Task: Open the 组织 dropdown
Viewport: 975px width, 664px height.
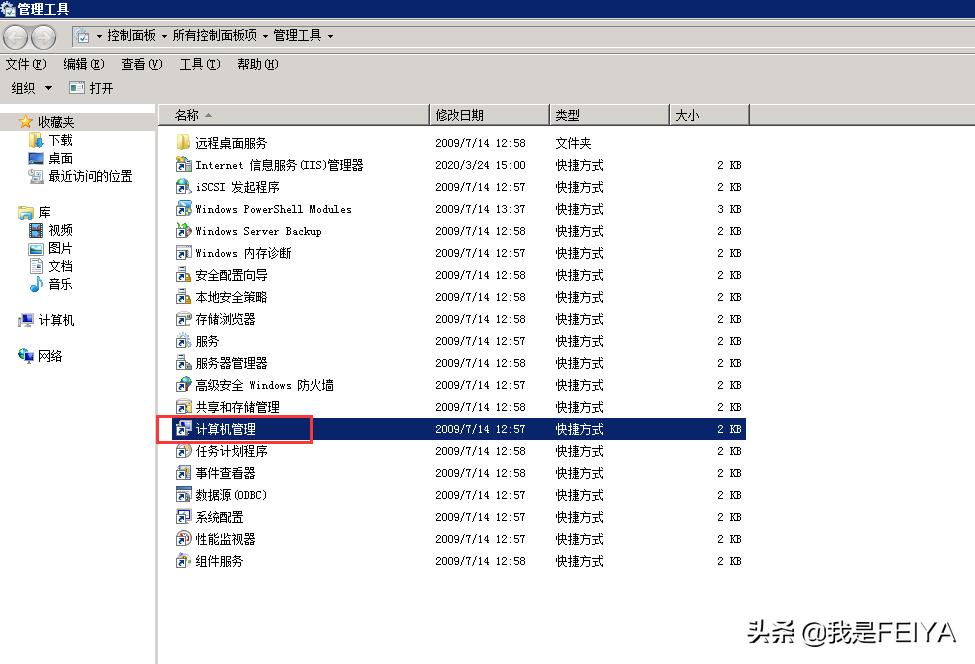Action: (30, 88)
